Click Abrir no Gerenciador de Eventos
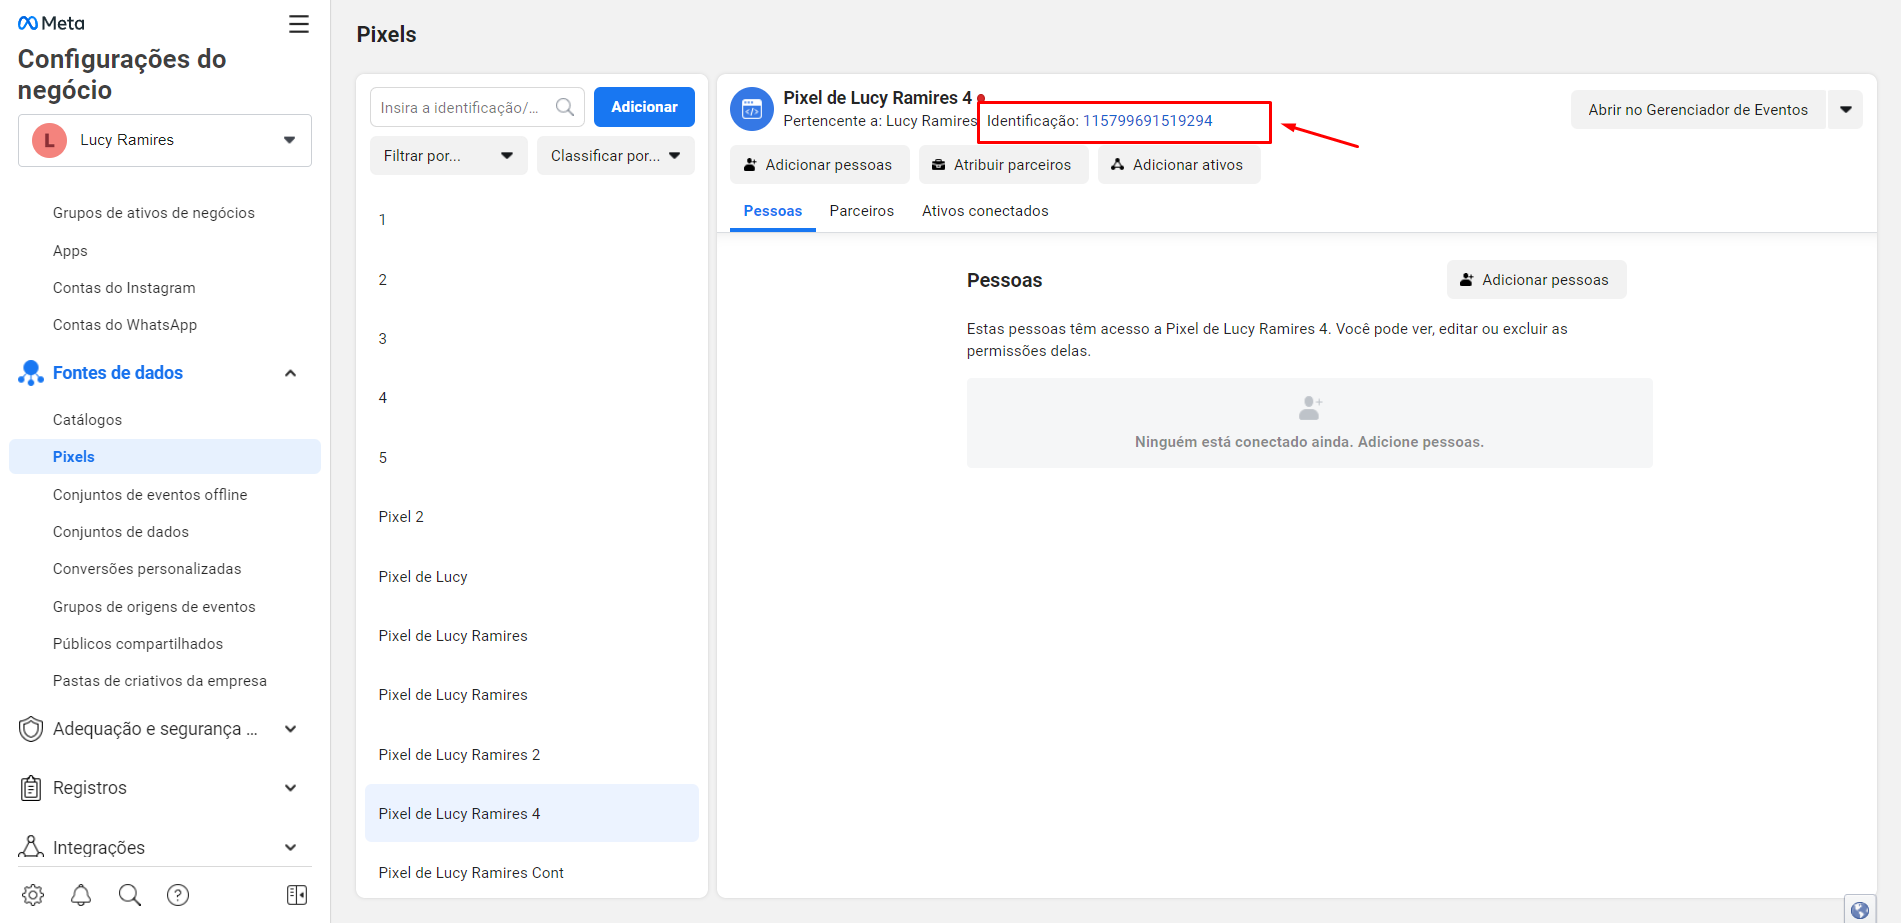This screenshot has width=1901, height=923. tap(1697, 110)
